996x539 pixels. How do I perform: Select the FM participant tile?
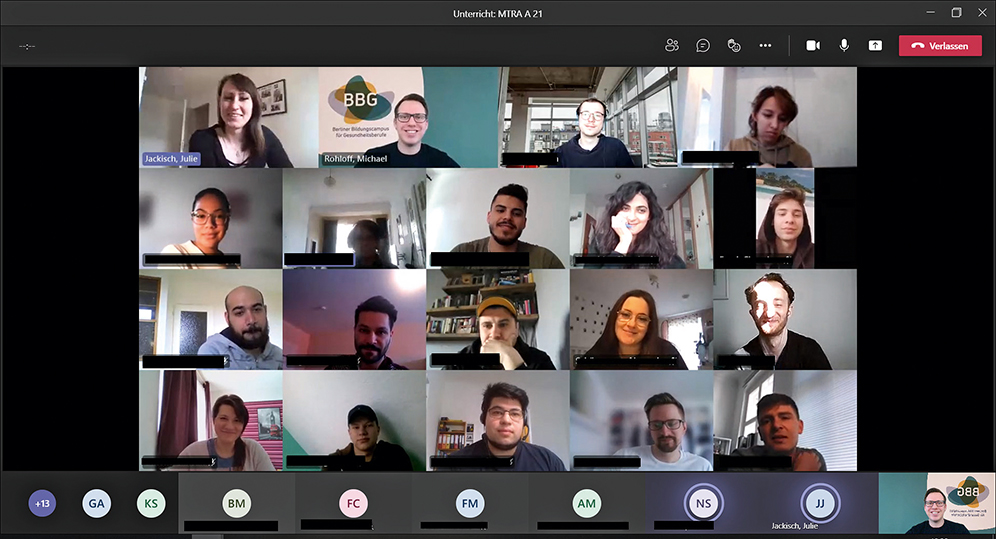[470, 503]
